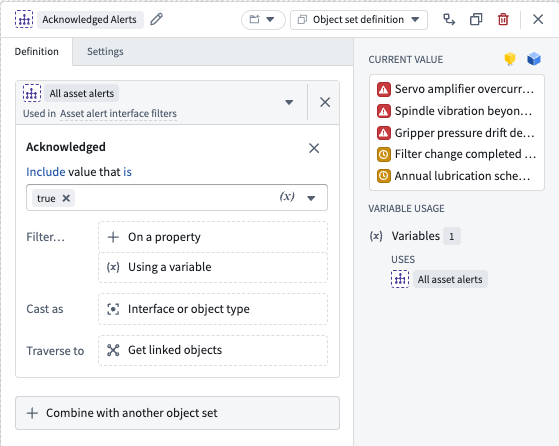Switch to the Settings tab

(105, 52)
